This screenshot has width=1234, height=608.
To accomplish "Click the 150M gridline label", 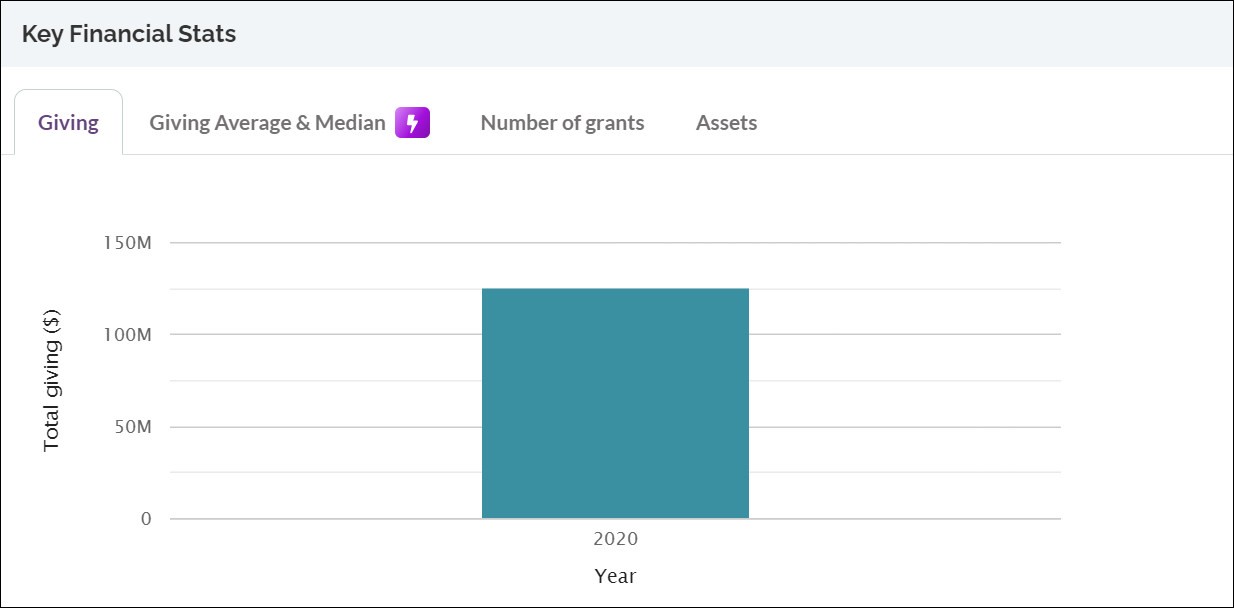I will pyautogui.click(x=129, y=241).
